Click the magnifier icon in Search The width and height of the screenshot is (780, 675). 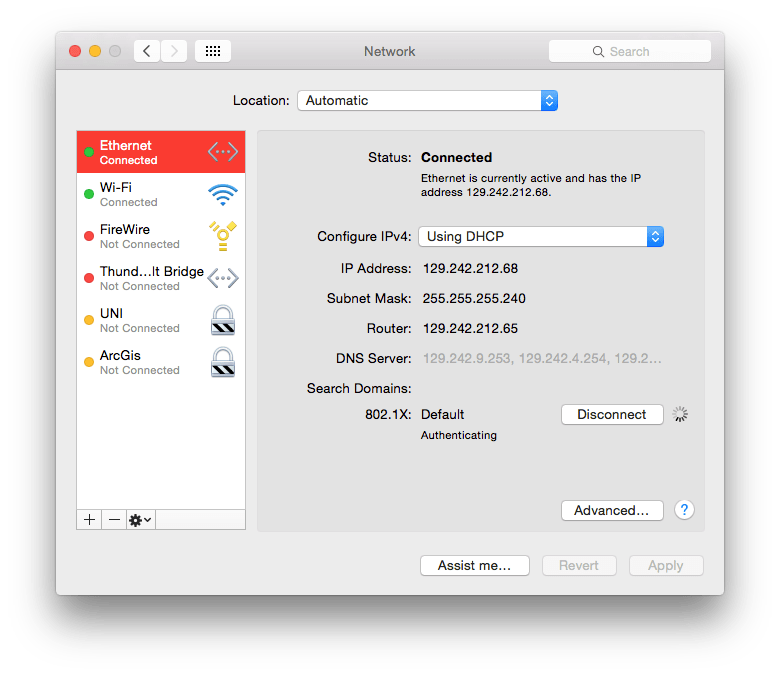[598, 52]
